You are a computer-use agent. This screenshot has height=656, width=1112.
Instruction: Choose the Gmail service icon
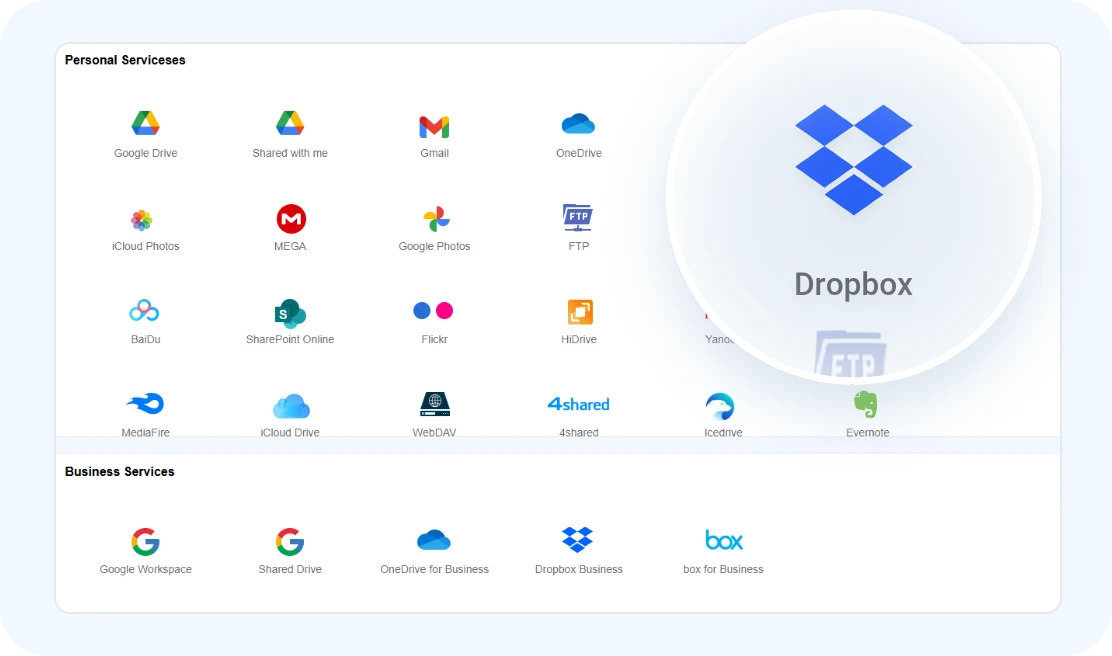pyautogui.click(x=434, y=126)
